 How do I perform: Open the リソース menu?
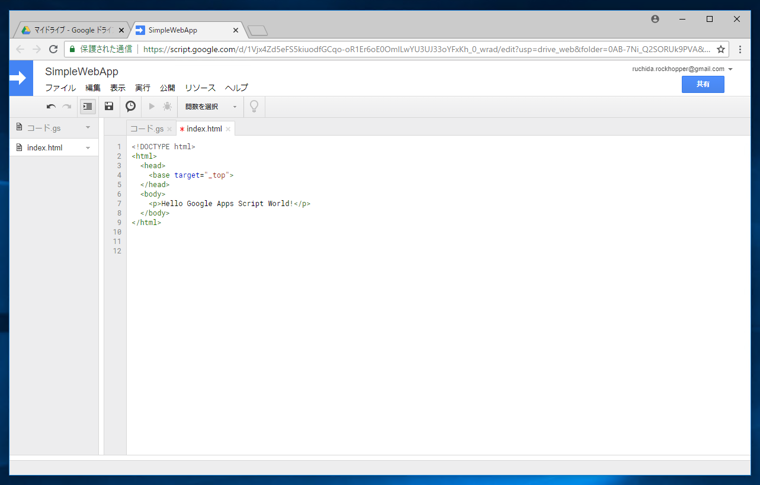click(x=200, y=88)
